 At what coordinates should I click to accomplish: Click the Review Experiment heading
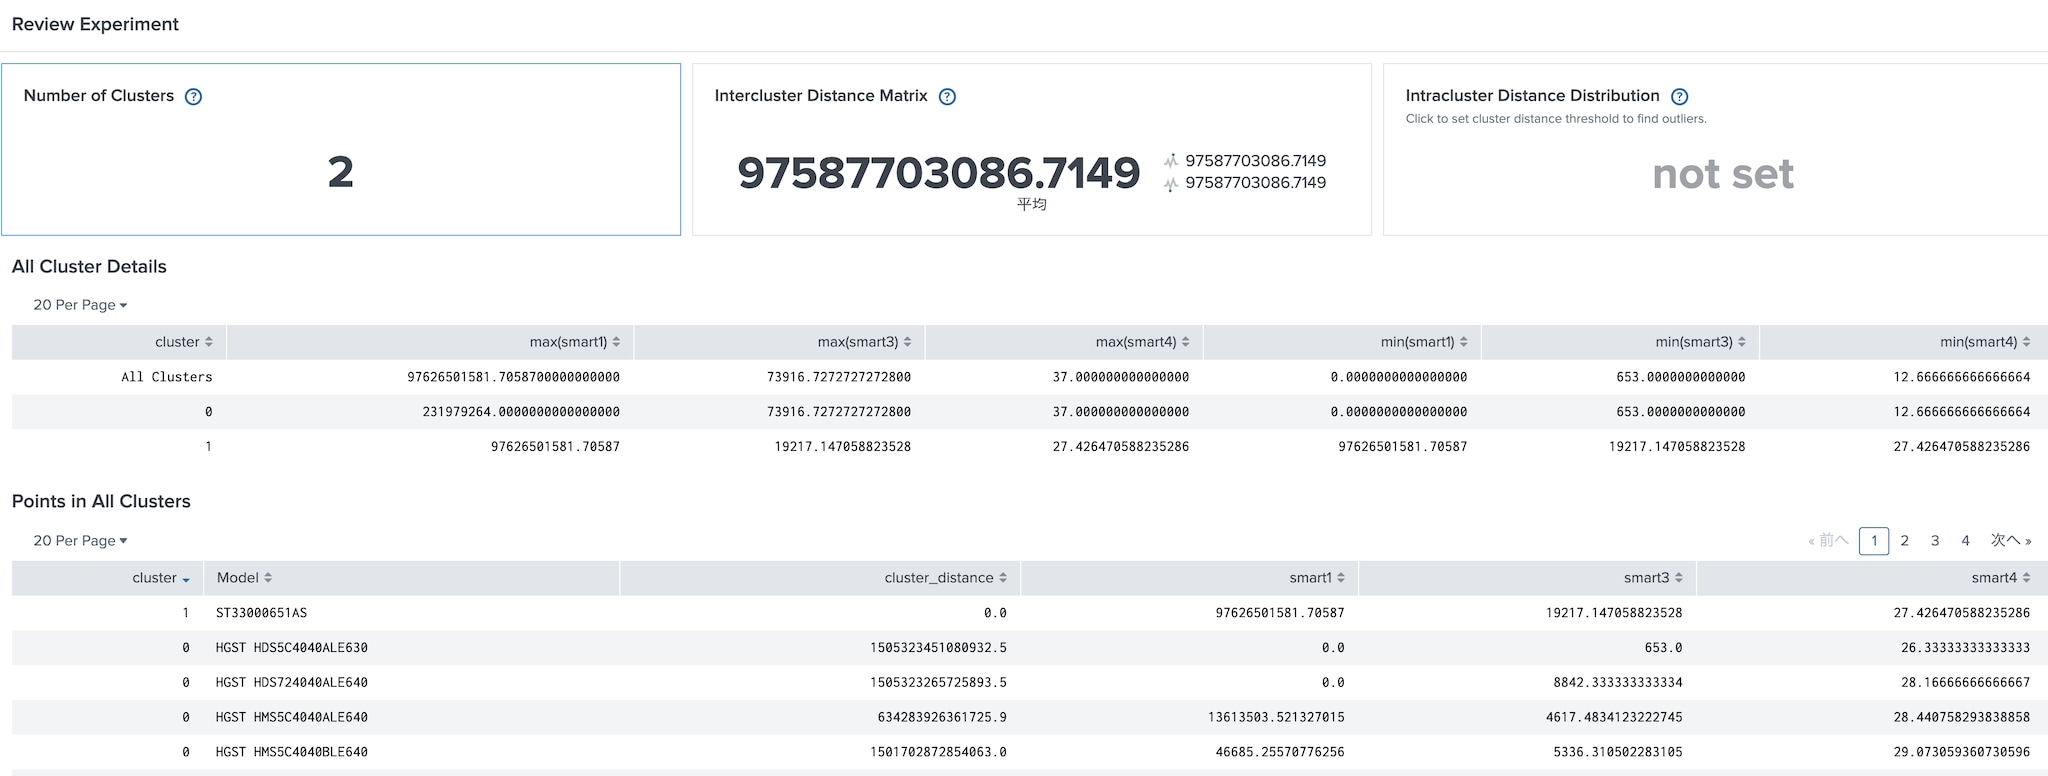pos(95,24)
